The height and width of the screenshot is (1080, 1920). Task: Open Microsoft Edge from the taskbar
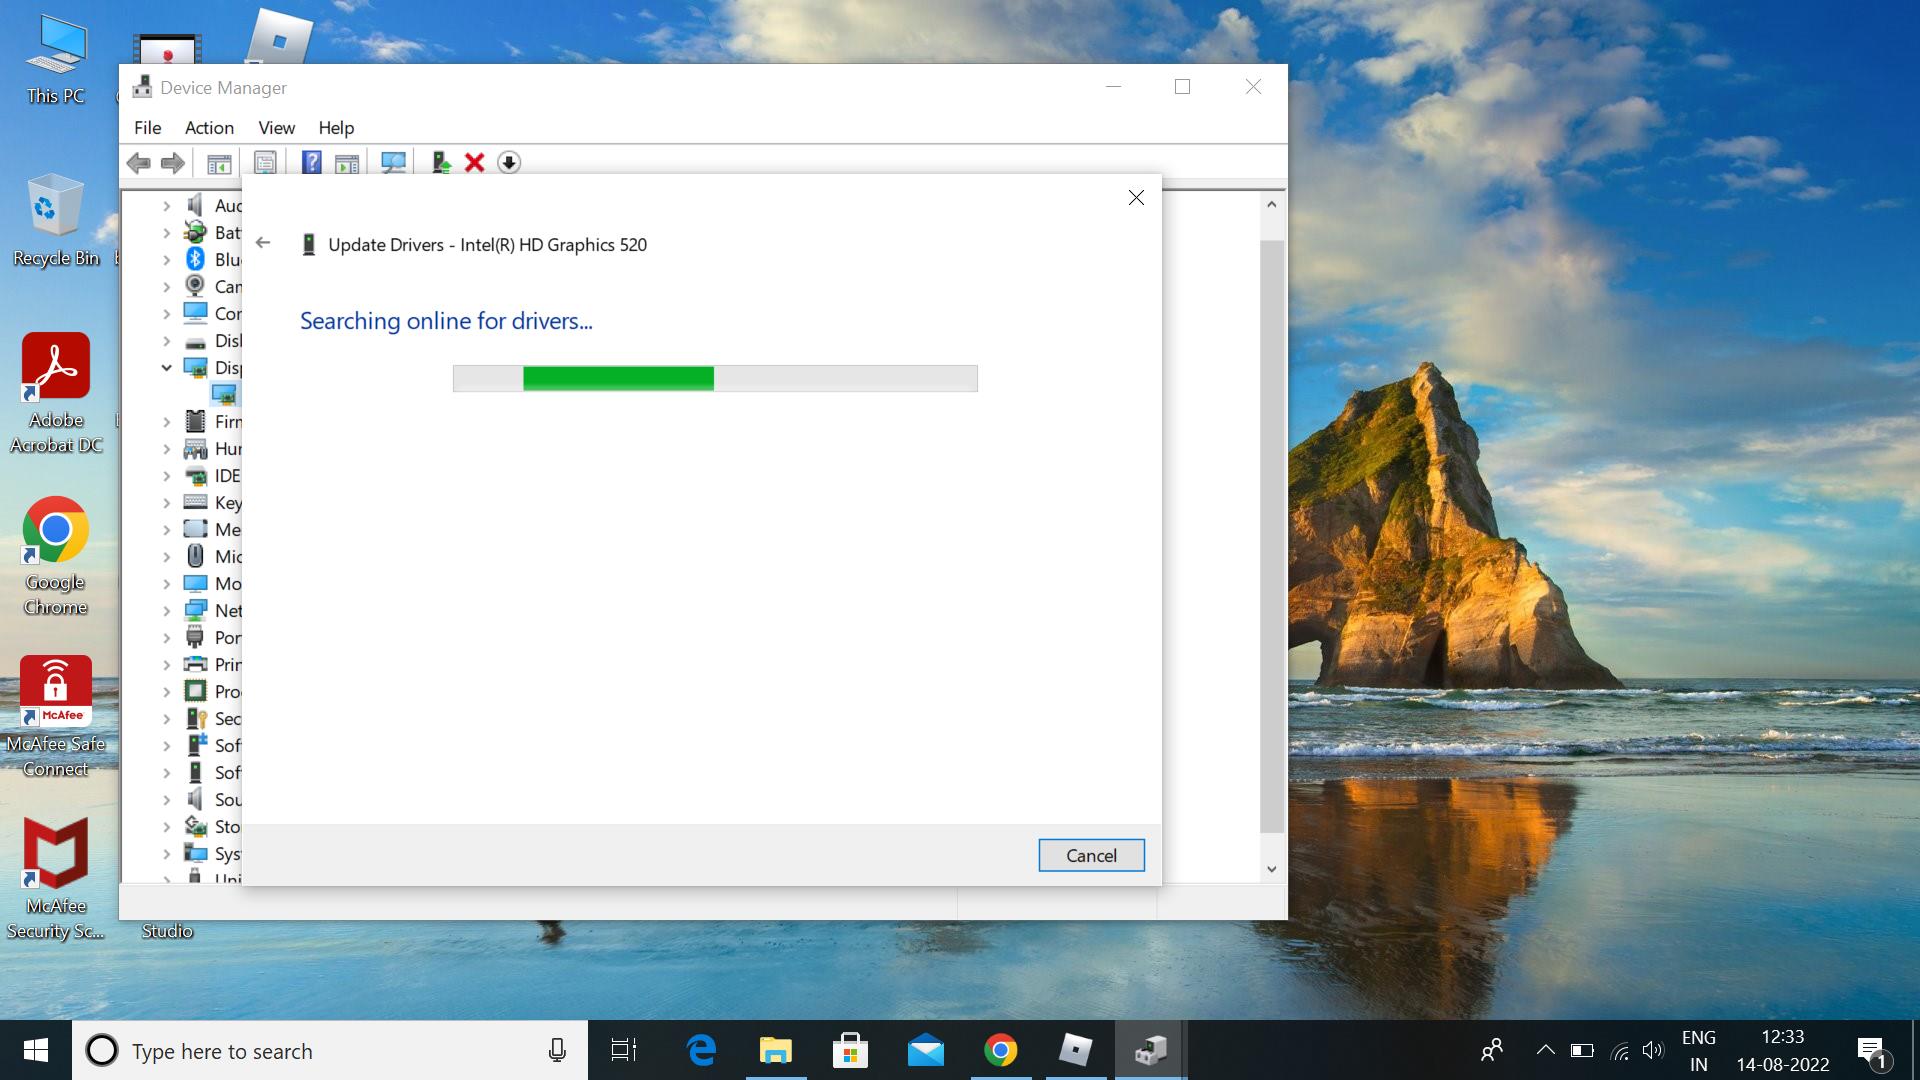click(x=702, y=1050)
